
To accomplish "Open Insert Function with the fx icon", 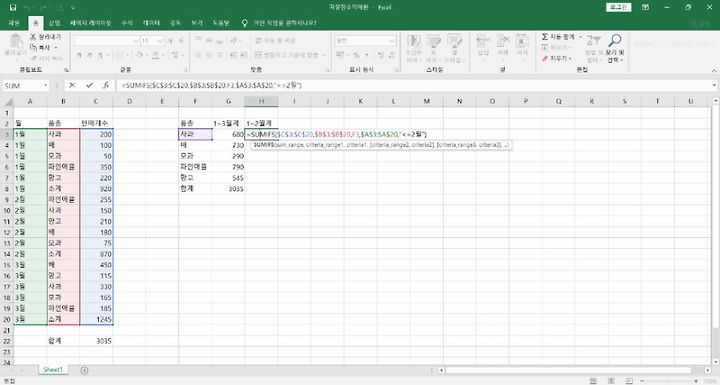I will click(106, 85).
